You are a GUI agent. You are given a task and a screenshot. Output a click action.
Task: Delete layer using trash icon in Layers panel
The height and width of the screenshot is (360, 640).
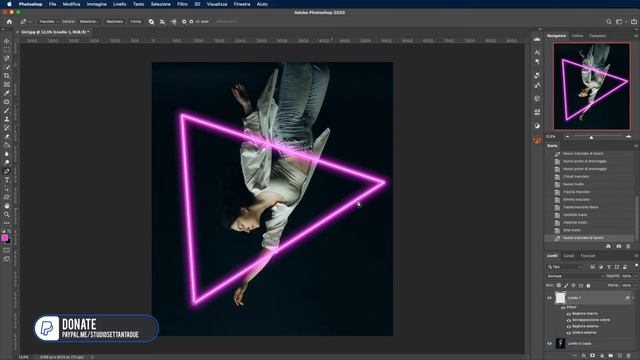[629, 356]
